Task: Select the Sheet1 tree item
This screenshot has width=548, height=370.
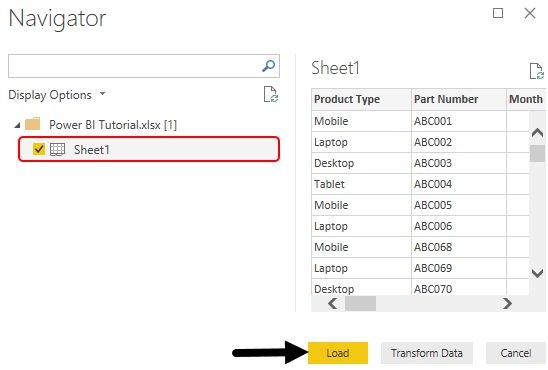Action: point(149,149)
